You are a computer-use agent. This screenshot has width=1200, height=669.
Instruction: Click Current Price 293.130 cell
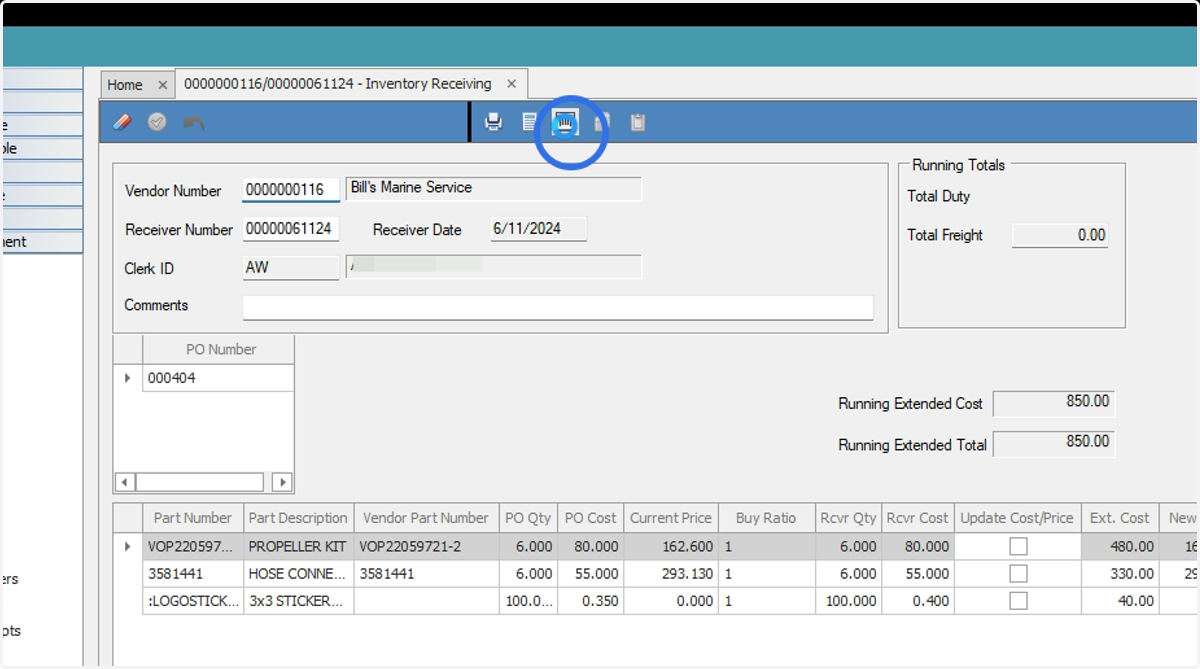point(671,574)
